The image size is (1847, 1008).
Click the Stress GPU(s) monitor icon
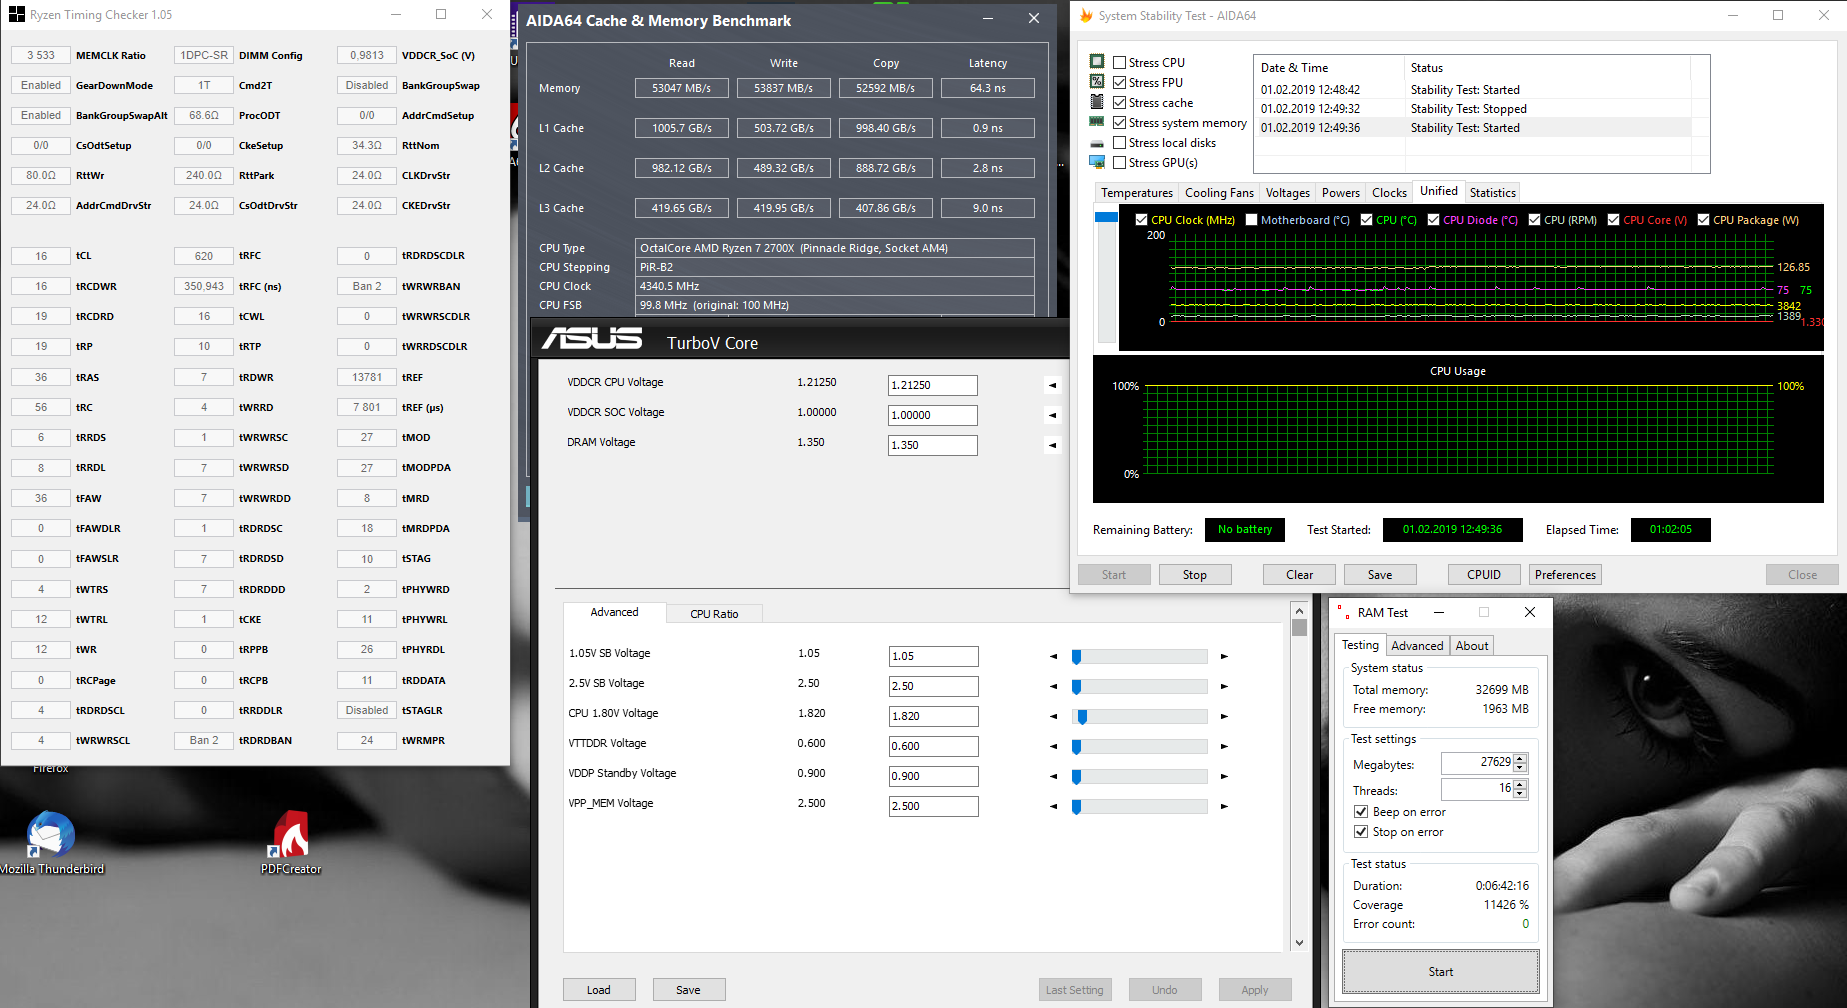click(1097, 162)
